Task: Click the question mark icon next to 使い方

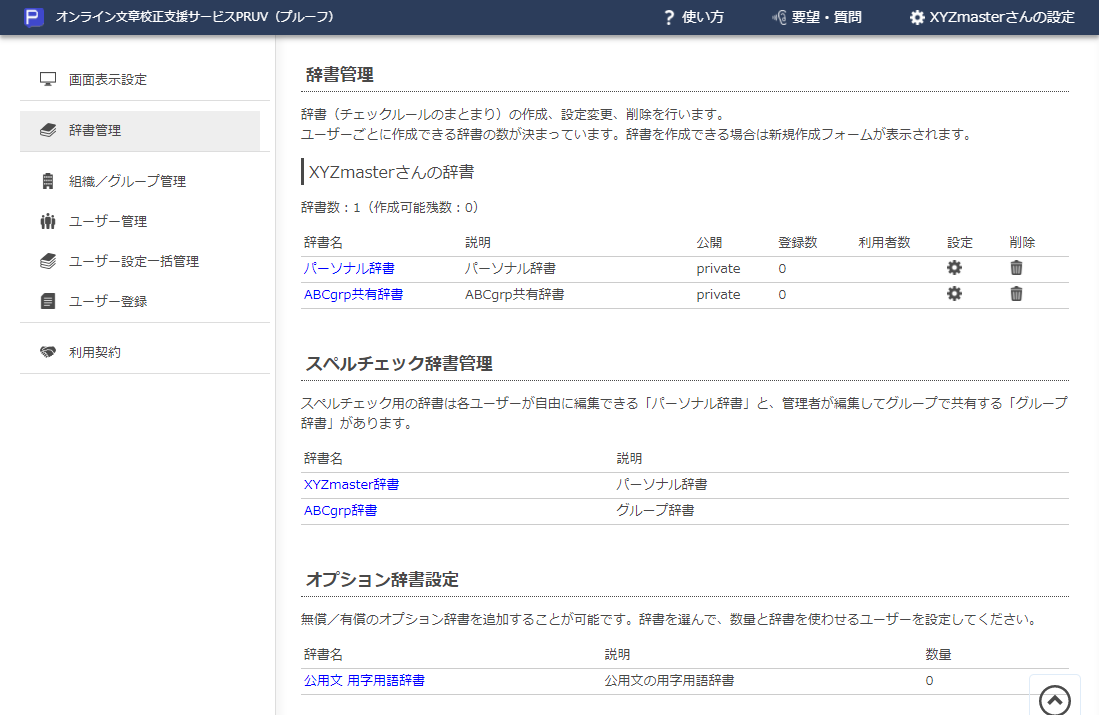Action: (x=668, y=17)
